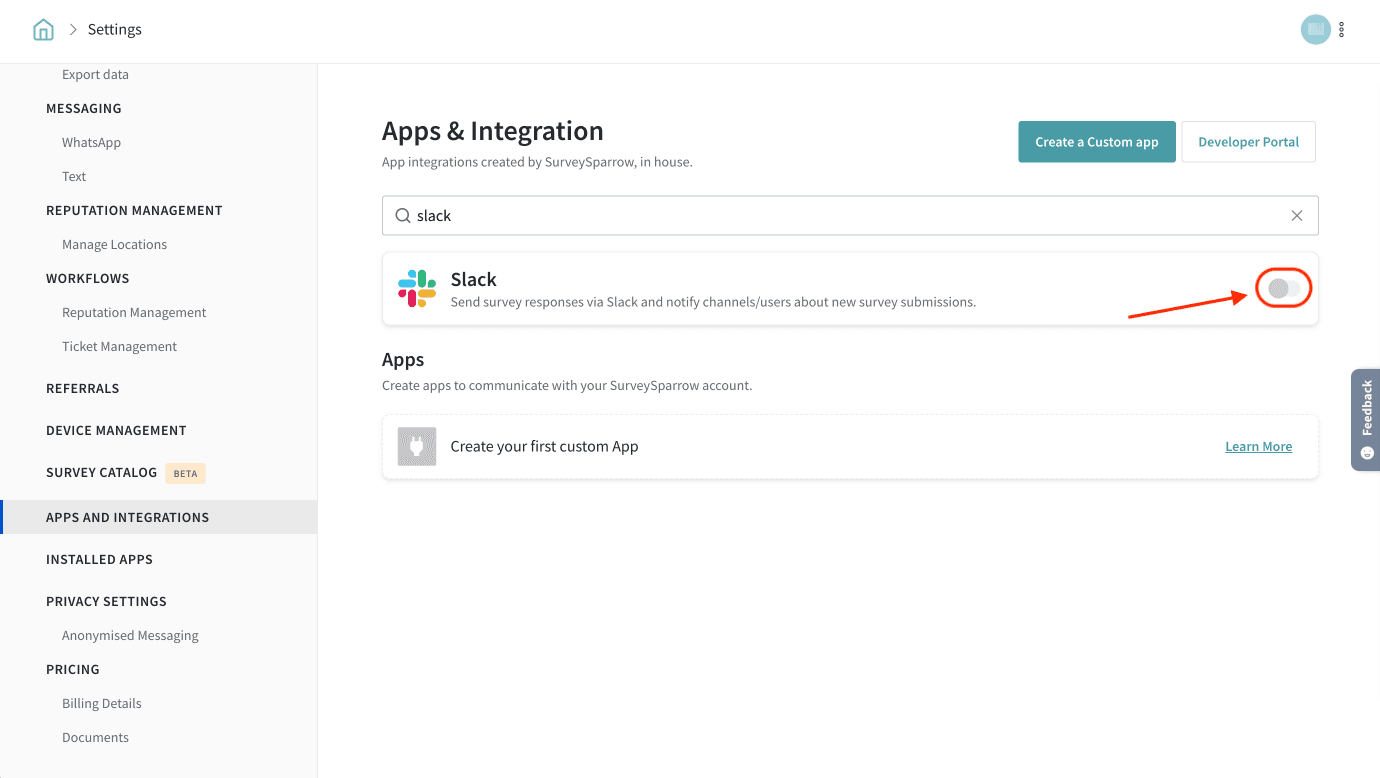Image resolution: width=1380 pixels, height=778 pixels.
Task: Open Installed Apps in sidebar
Action: [x=99, y=560]
